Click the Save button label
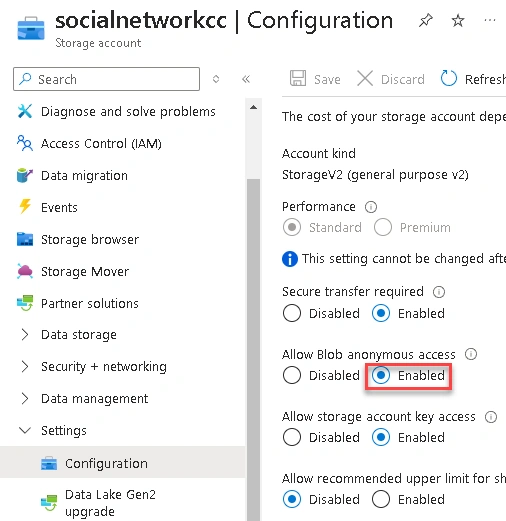Screen dimensions: 506x521 click(327, 80)
